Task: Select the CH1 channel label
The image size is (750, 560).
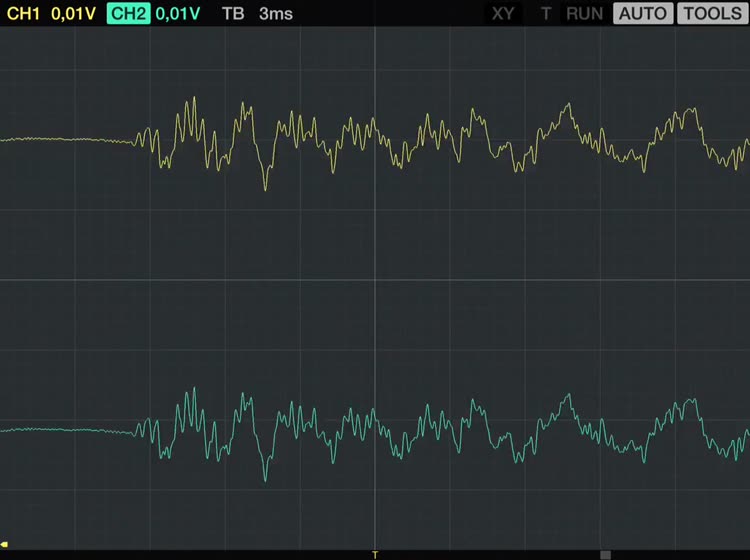Action: tap(23, 13)
